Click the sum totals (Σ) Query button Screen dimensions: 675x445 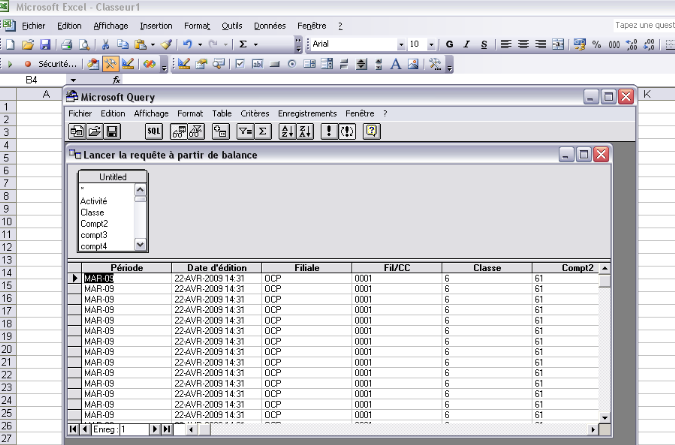pyautogui.click(x=263, y=131)
